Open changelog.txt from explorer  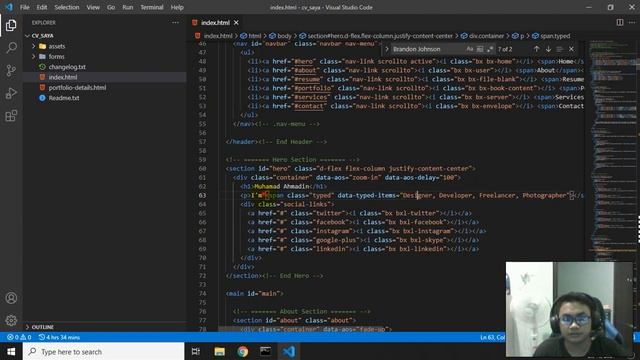67,67
